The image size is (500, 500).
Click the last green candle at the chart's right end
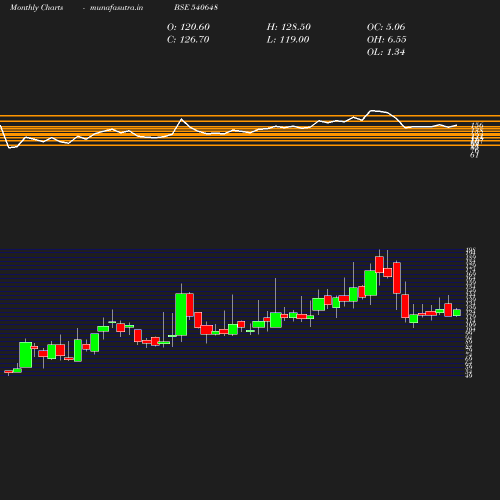point(457,312)
